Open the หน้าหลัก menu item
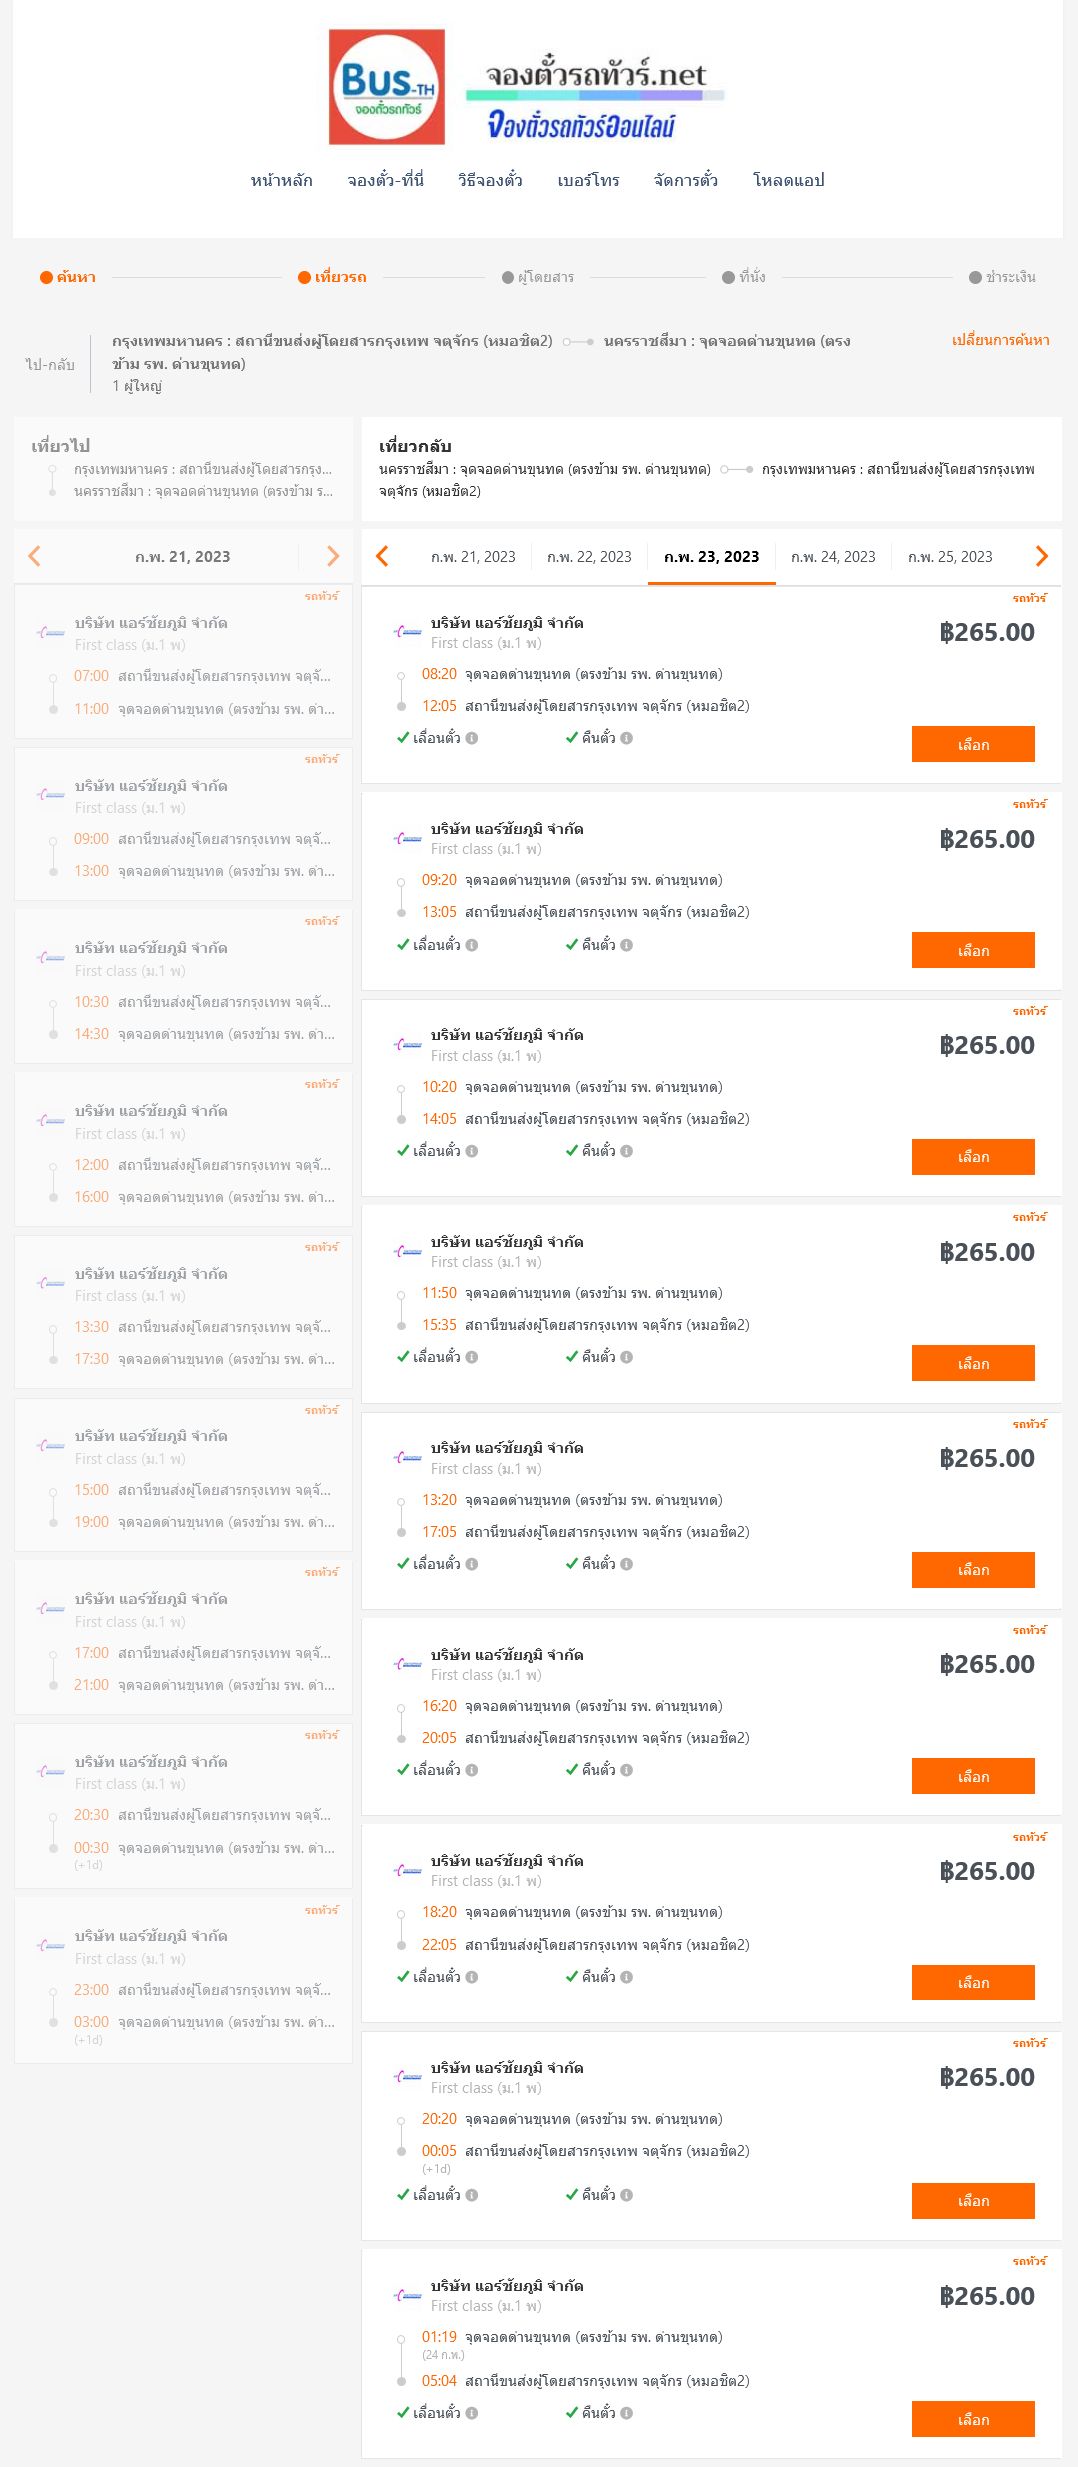 [281, 181]
